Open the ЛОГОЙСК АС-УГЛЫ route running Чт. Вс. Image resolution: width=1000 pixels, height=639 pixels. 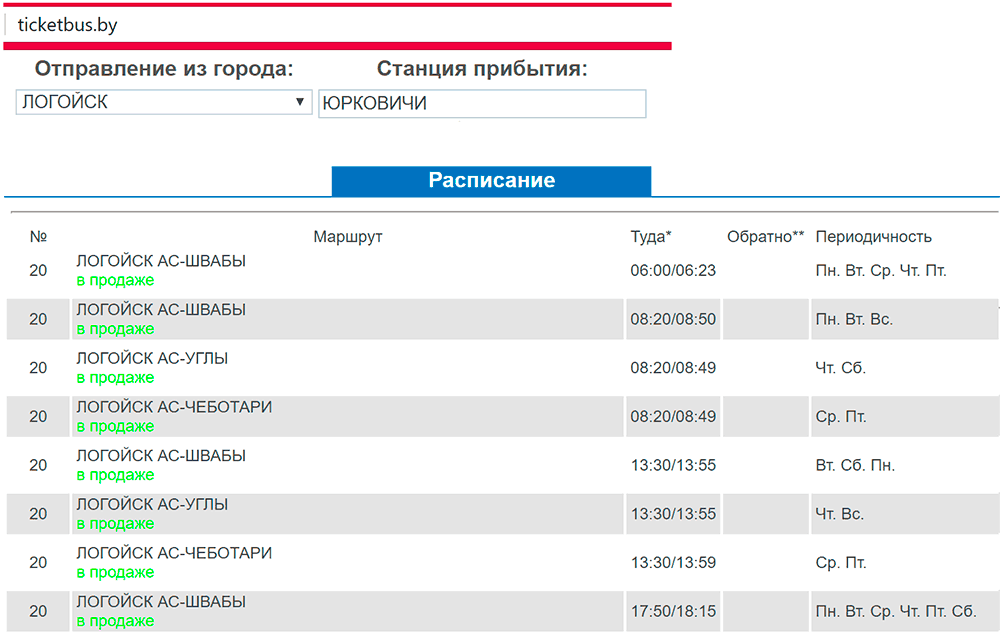click(x=152, y=505)
